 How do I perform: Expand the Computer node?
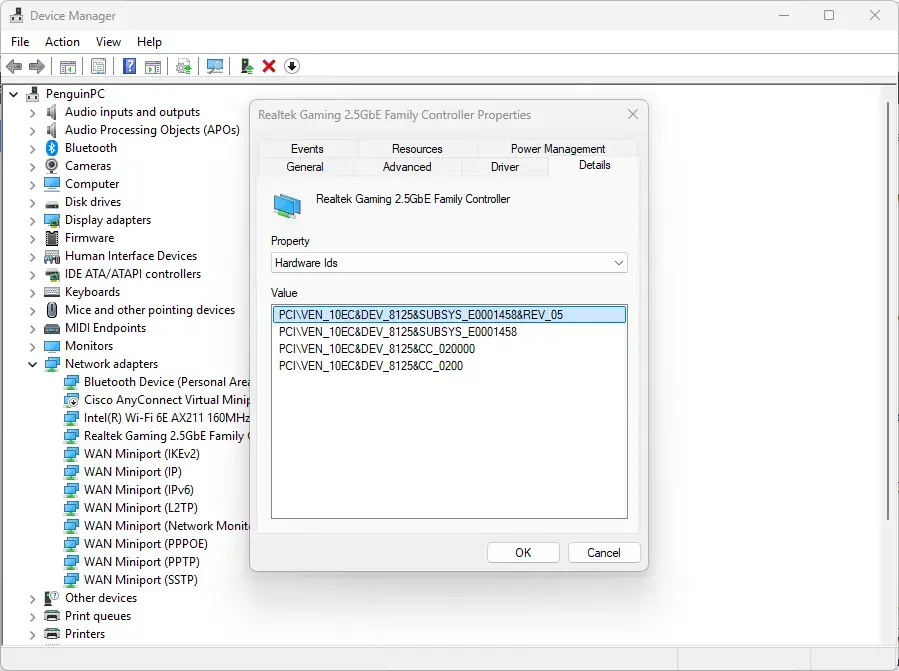pos(33,185)
